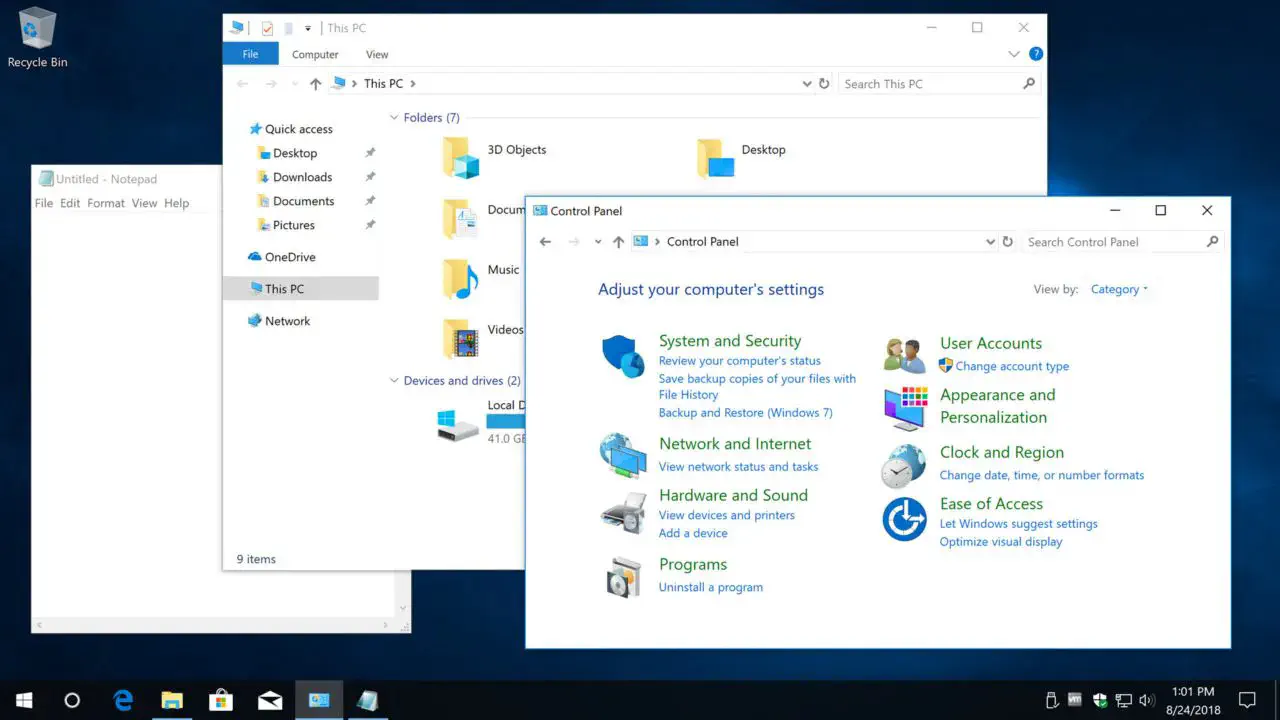Open File Explorer from the taskbar
Image resolution: width=1280 pixels, height=720 pixels.
point(172,700)
